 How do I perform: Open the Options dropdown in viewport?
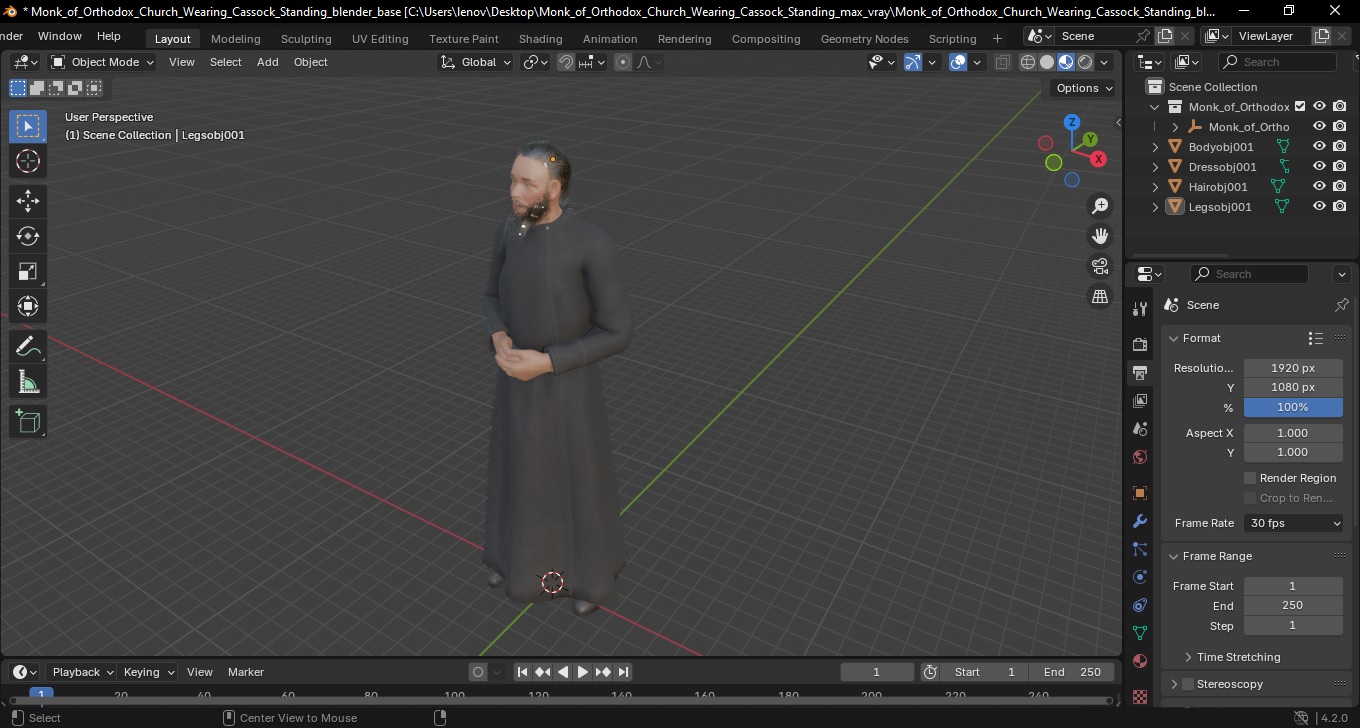pos(1085,88)
